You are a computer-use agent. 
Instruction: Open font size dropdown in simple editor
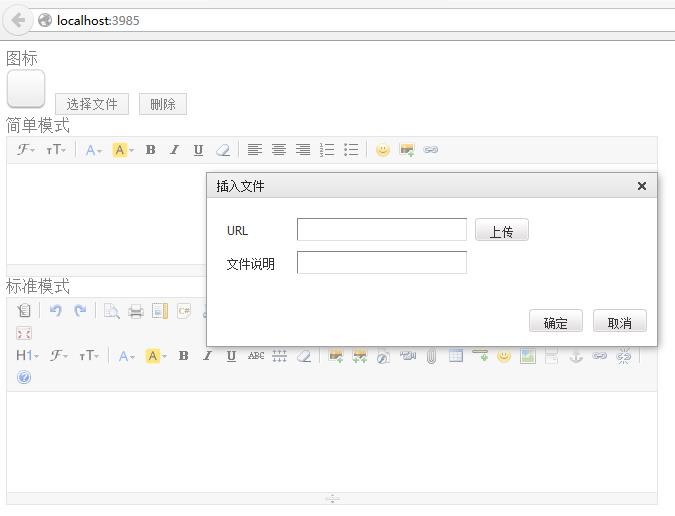[x=56, y=150]
